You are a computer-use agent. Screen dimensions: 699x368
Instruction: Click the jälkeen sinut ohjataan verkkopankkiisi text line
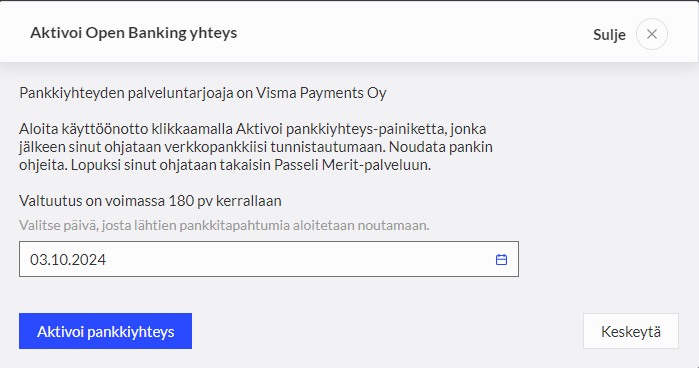[202, 147]
